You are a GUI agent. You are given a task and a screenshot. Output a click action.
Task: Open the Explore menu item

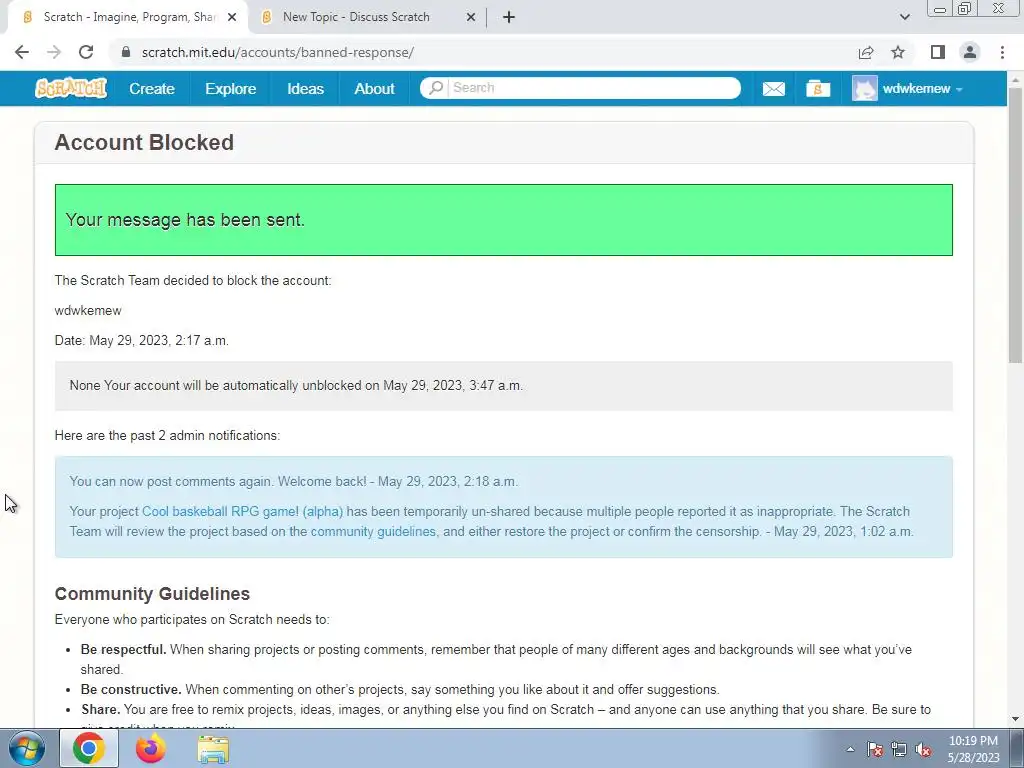click(231, 89)
